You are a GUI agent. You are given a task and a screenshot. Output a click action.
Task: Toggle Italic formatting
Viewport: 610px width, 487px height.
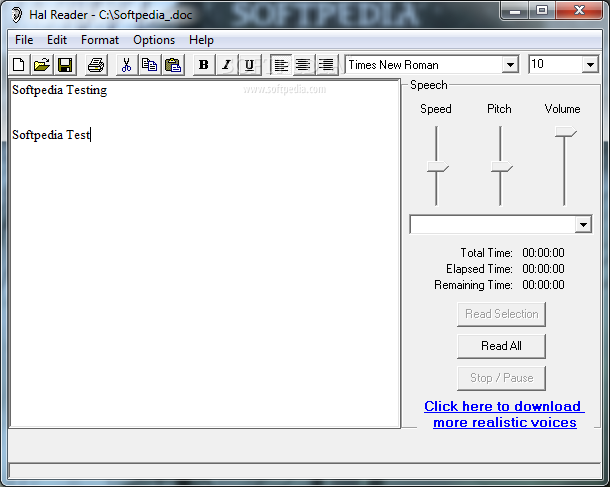pos(226,65)
